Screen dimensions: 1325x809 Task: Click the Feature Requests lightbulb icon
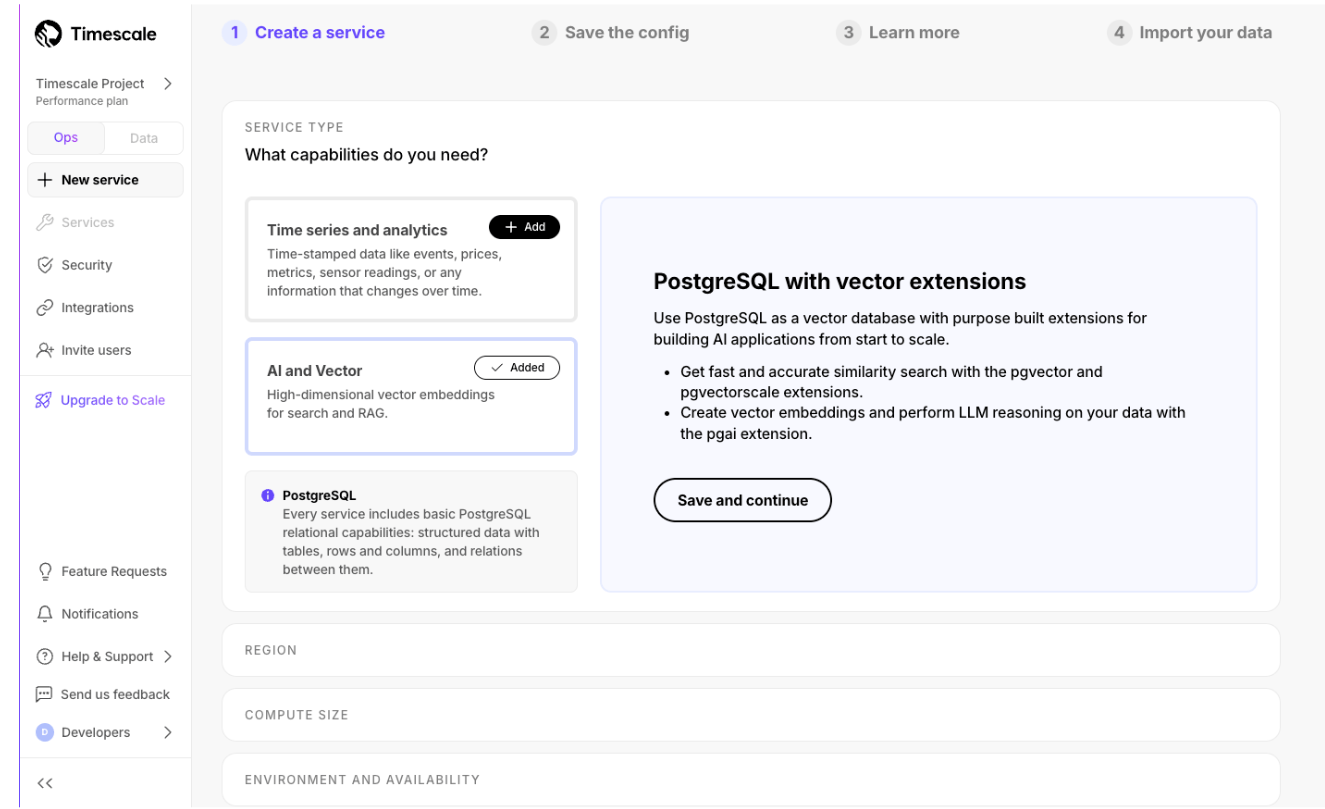(44, 571)
